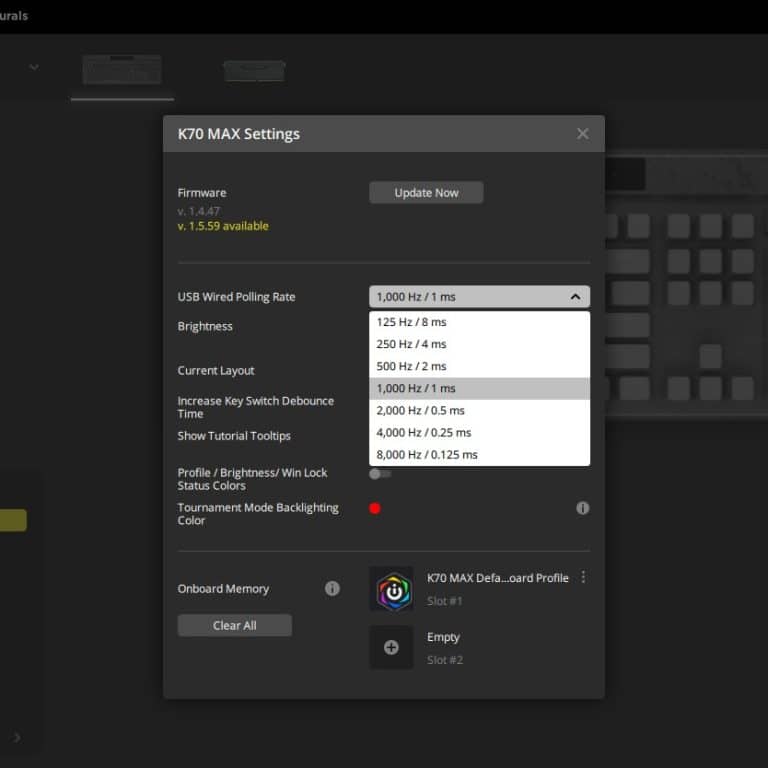The width and height of the screenshot is (768, 768).
Task: Click the Update Now firmware button
Action: (x=426, y=193)
